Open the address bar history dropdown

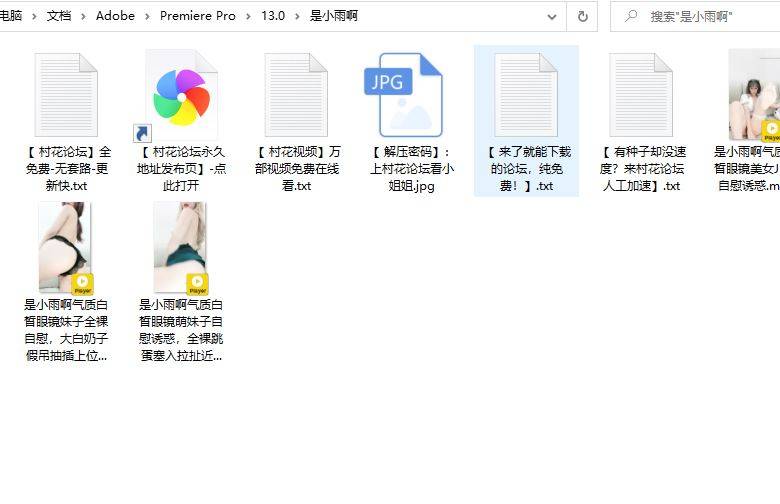click(x=551, y=16)
